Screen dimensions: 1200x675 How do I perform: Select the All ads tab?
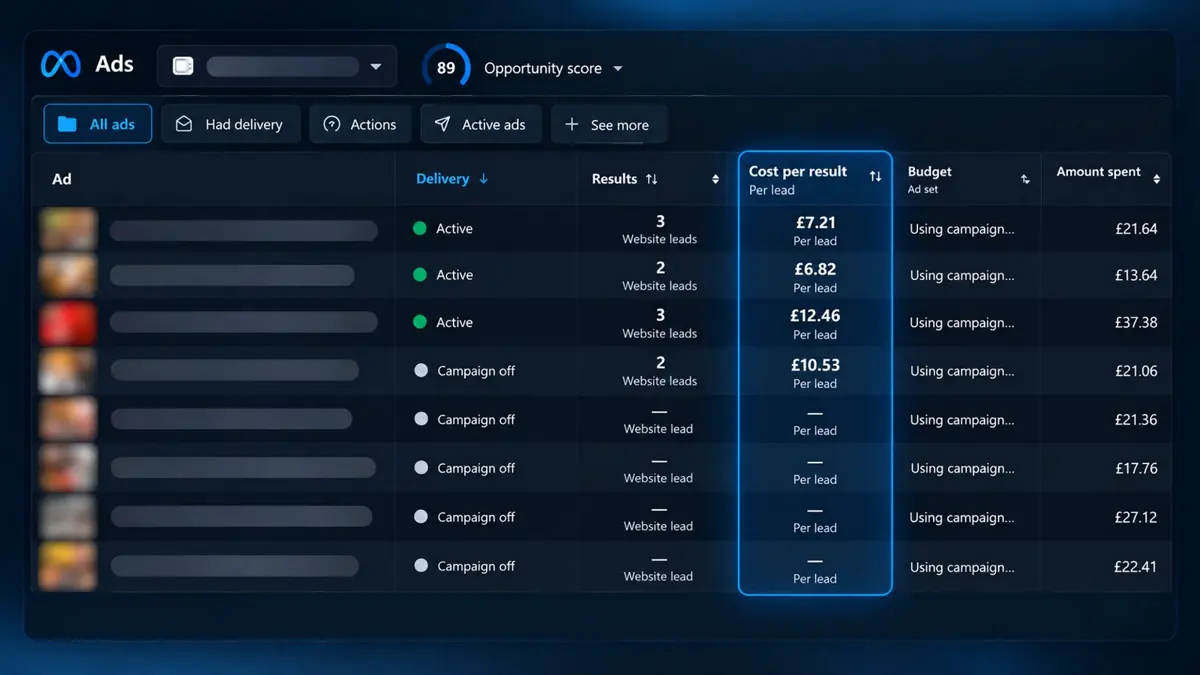[x=98, y=124]
